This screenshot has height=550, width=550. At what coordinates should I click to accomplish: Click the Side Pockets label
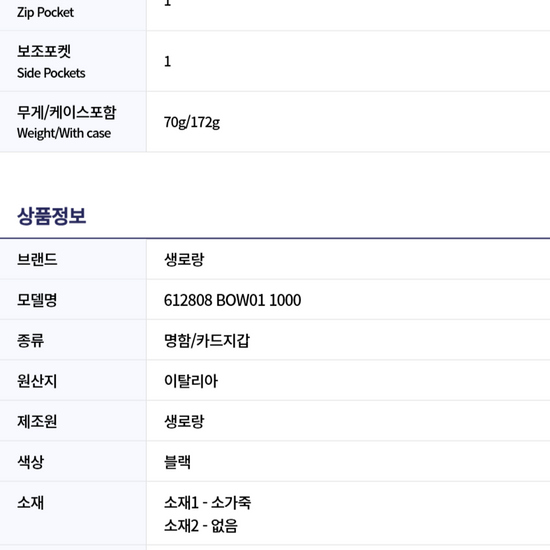click(x=51, y=73)
